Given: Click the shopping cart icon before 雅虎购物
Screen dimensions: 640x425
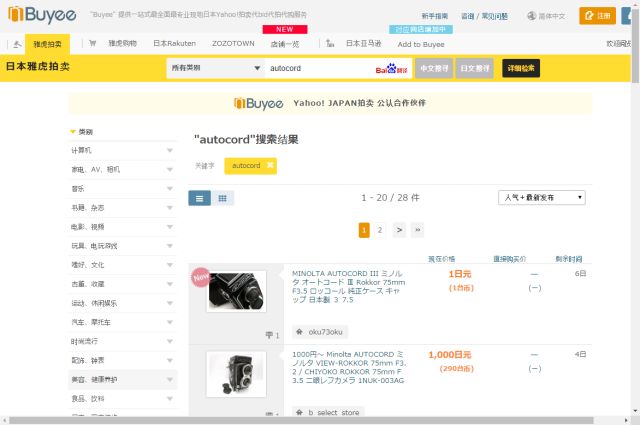Looking at the screenshot, I should [92, 44].
